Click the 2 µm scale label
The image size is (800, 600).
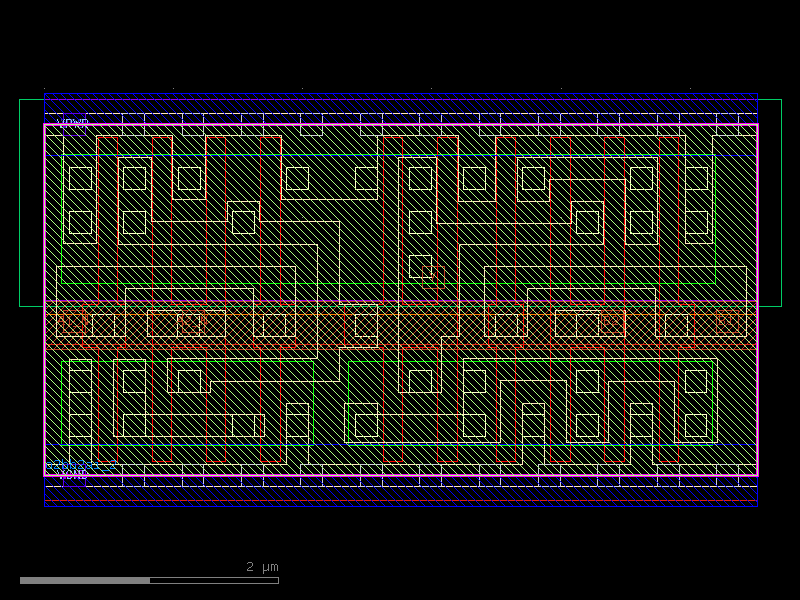click(x=262, y=567)
